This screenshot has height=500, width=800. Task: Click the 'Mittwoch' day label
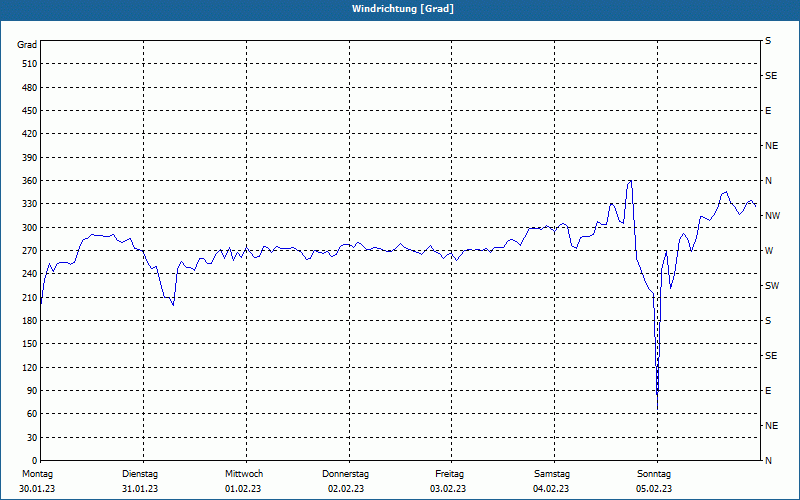244,474
